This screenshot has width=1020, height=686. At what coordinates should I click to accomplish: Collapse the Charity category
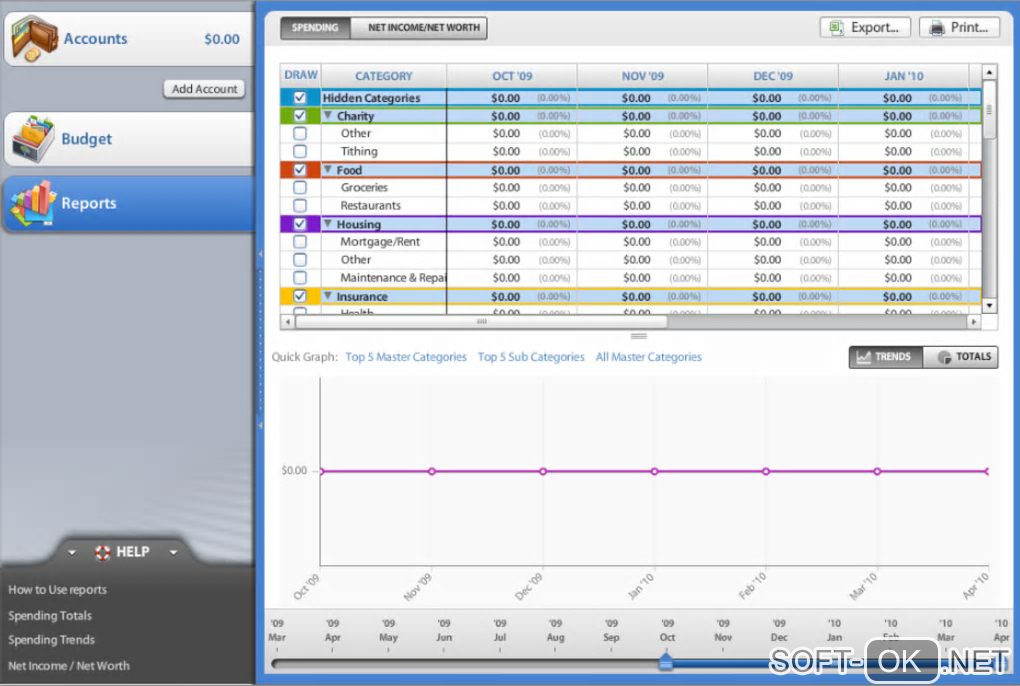(x=328, y=115)
